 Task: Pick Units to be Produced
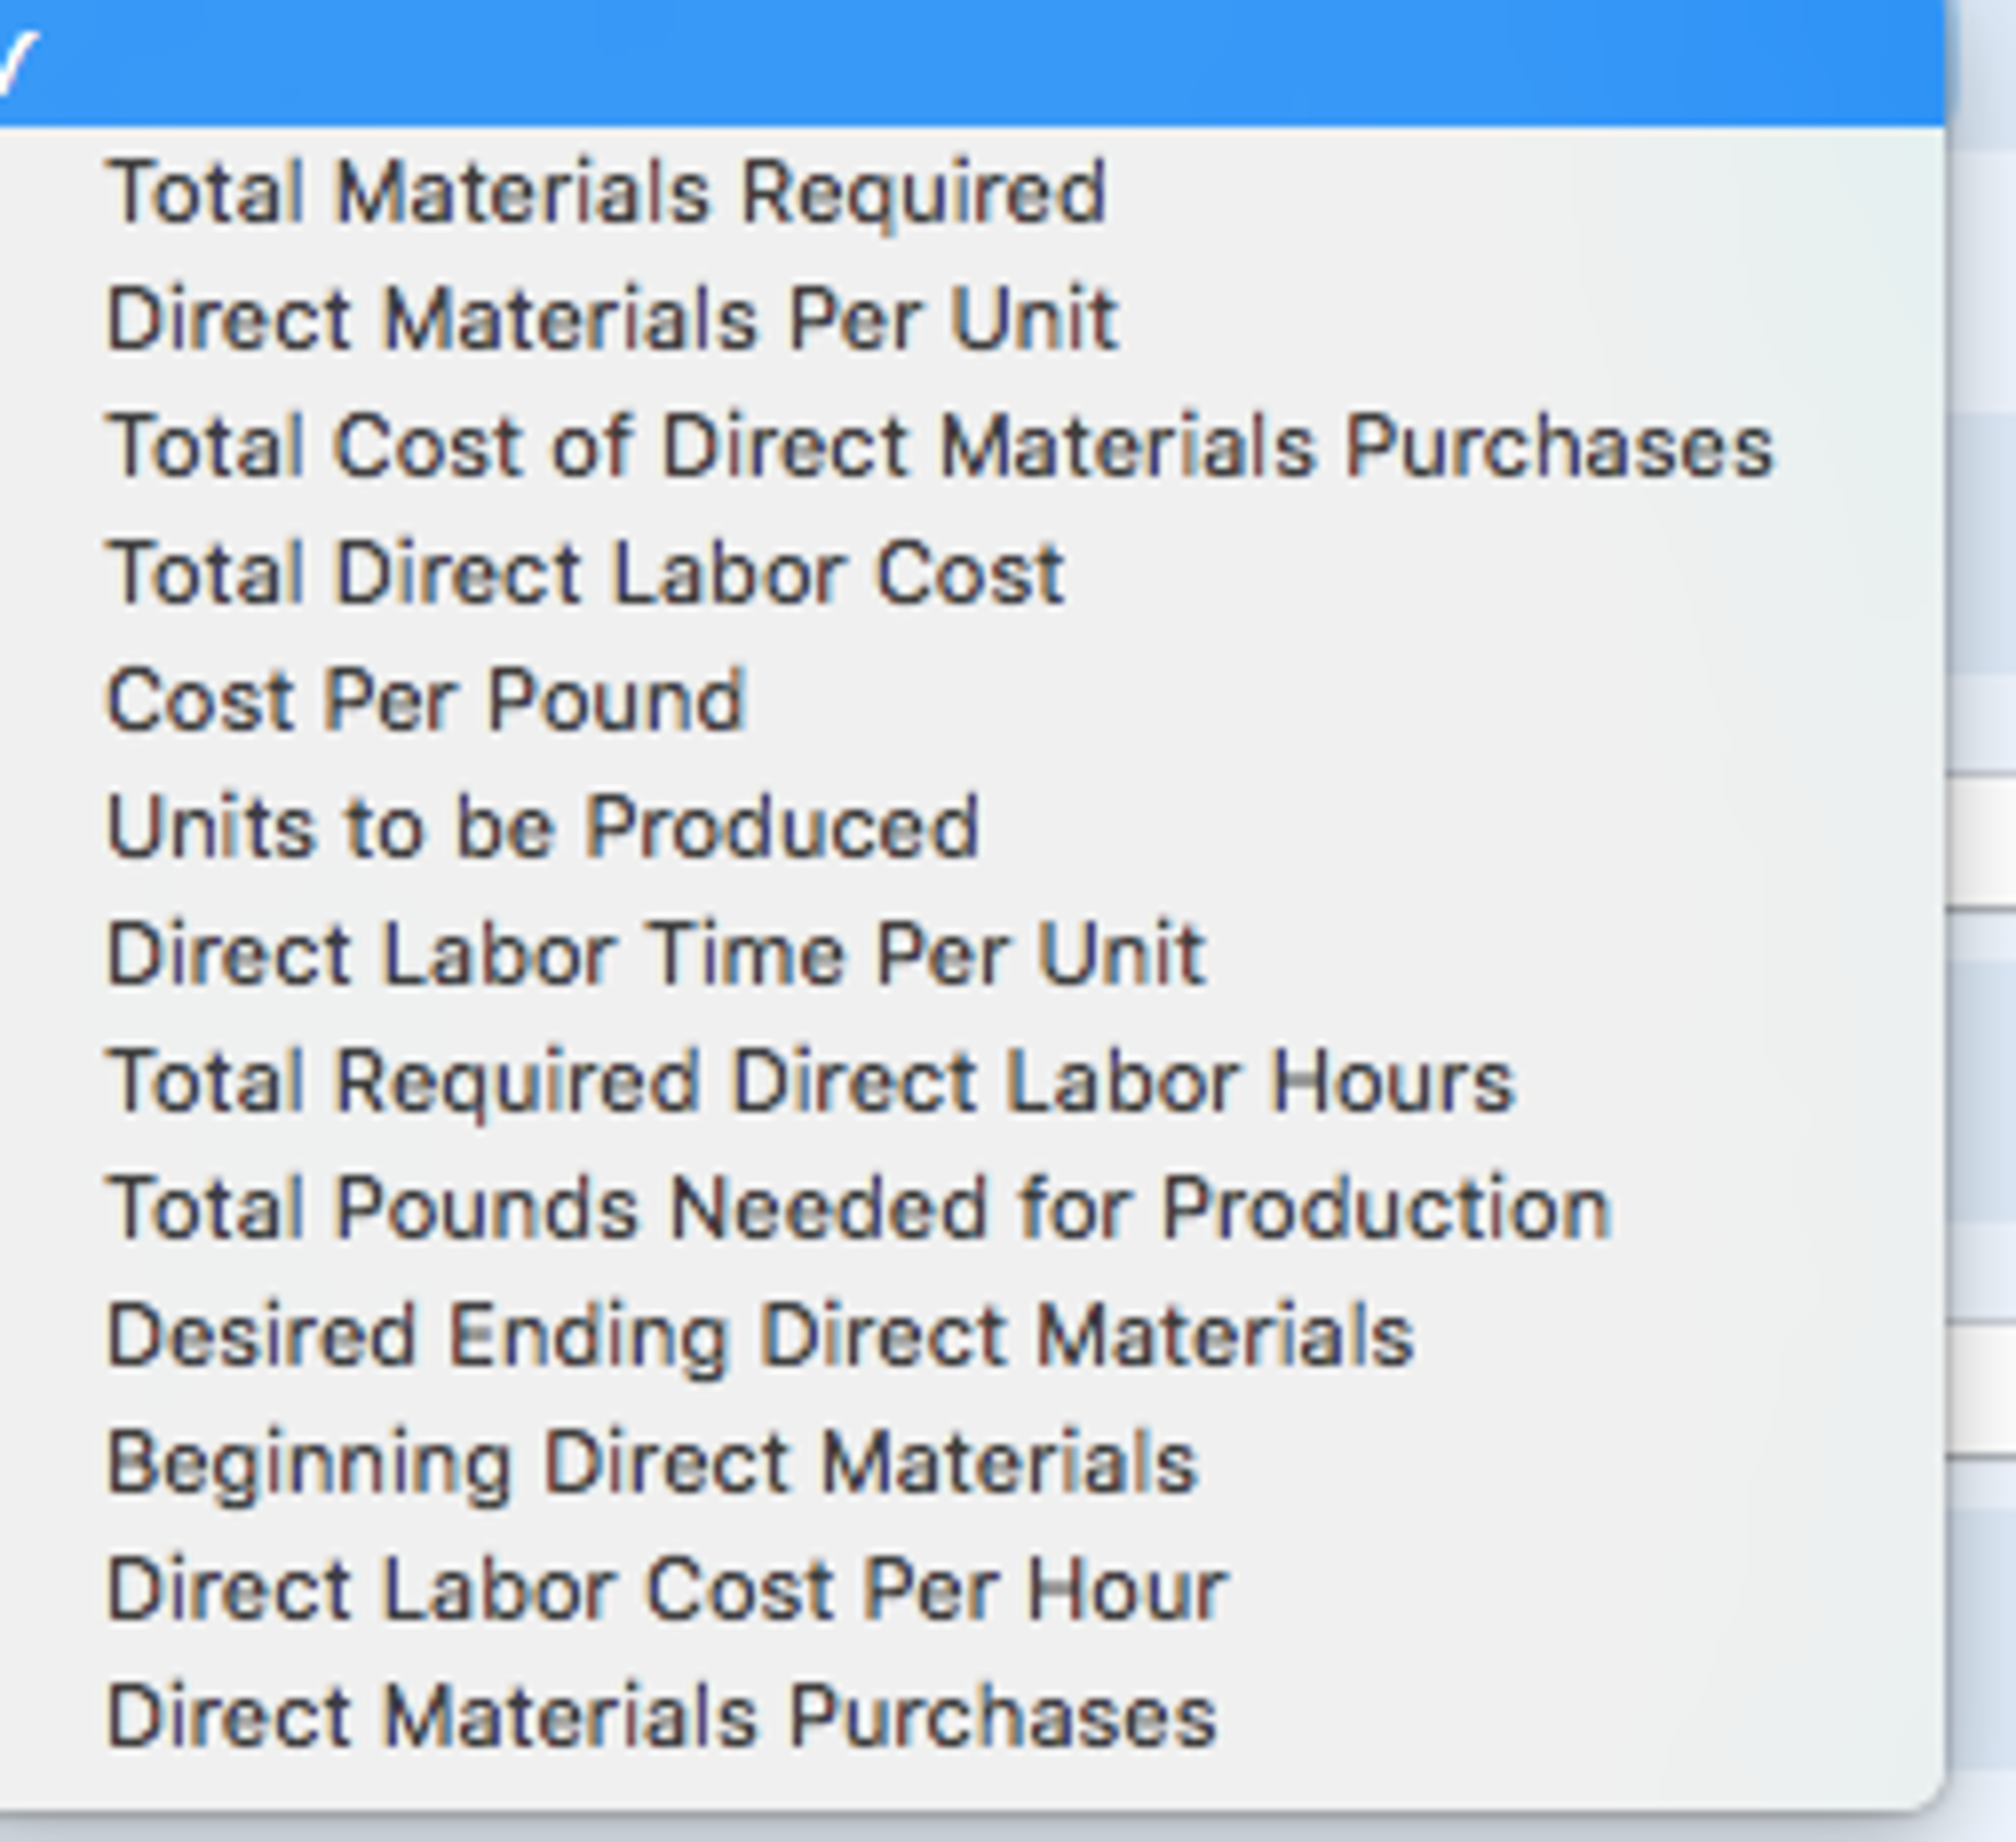click(542, 827)
